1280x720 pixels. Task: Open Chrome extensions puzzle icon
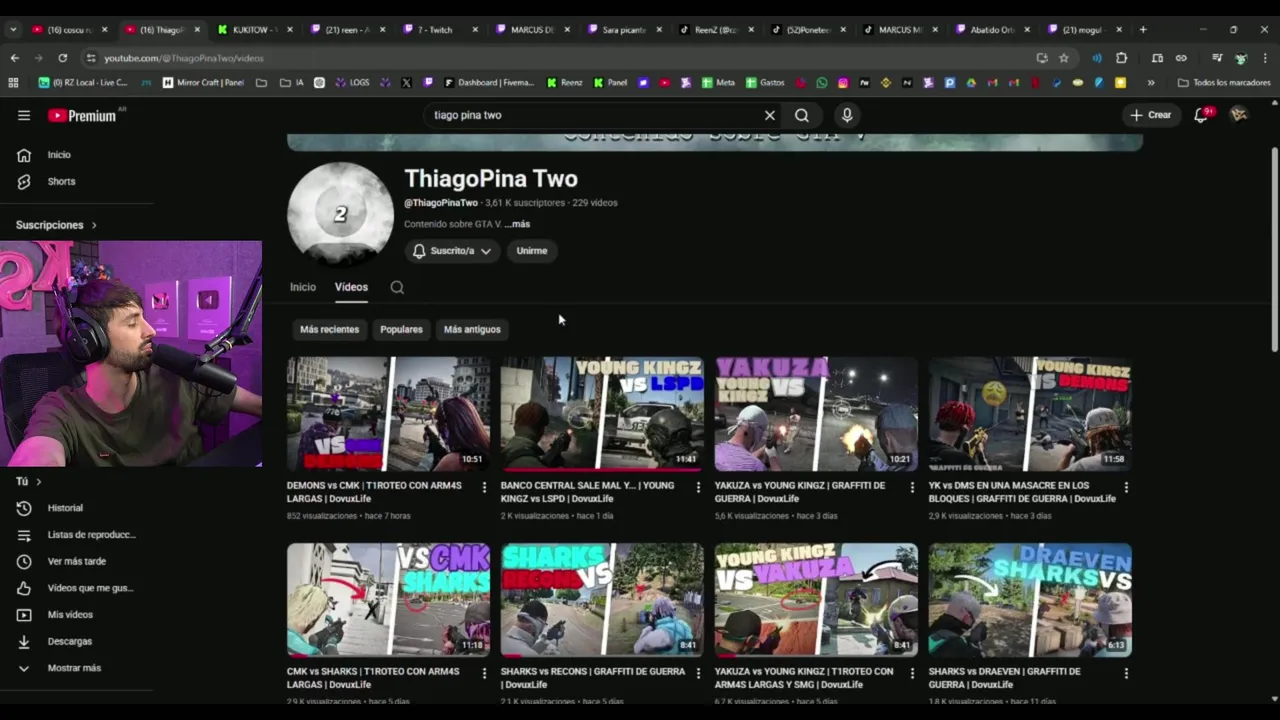1121,58
